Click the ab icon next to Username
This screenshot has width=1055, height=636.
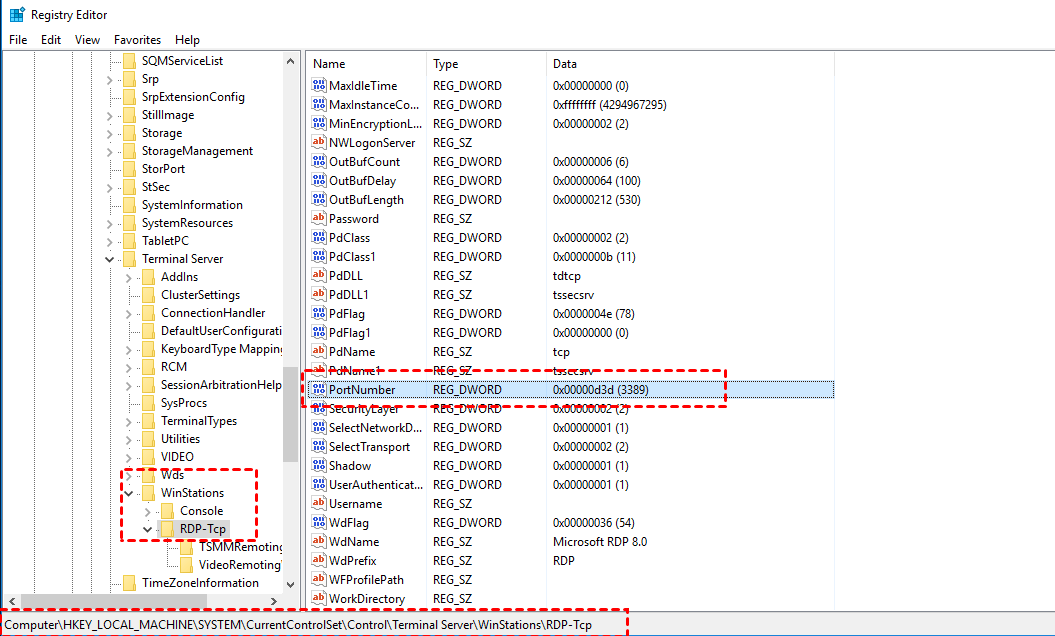(316, 503)
